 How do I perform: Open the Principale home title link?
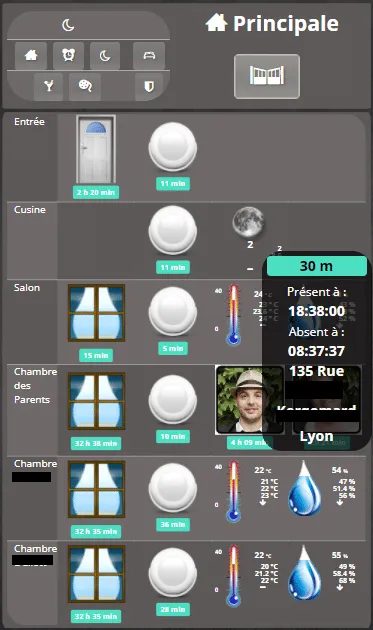pos(272,23)
